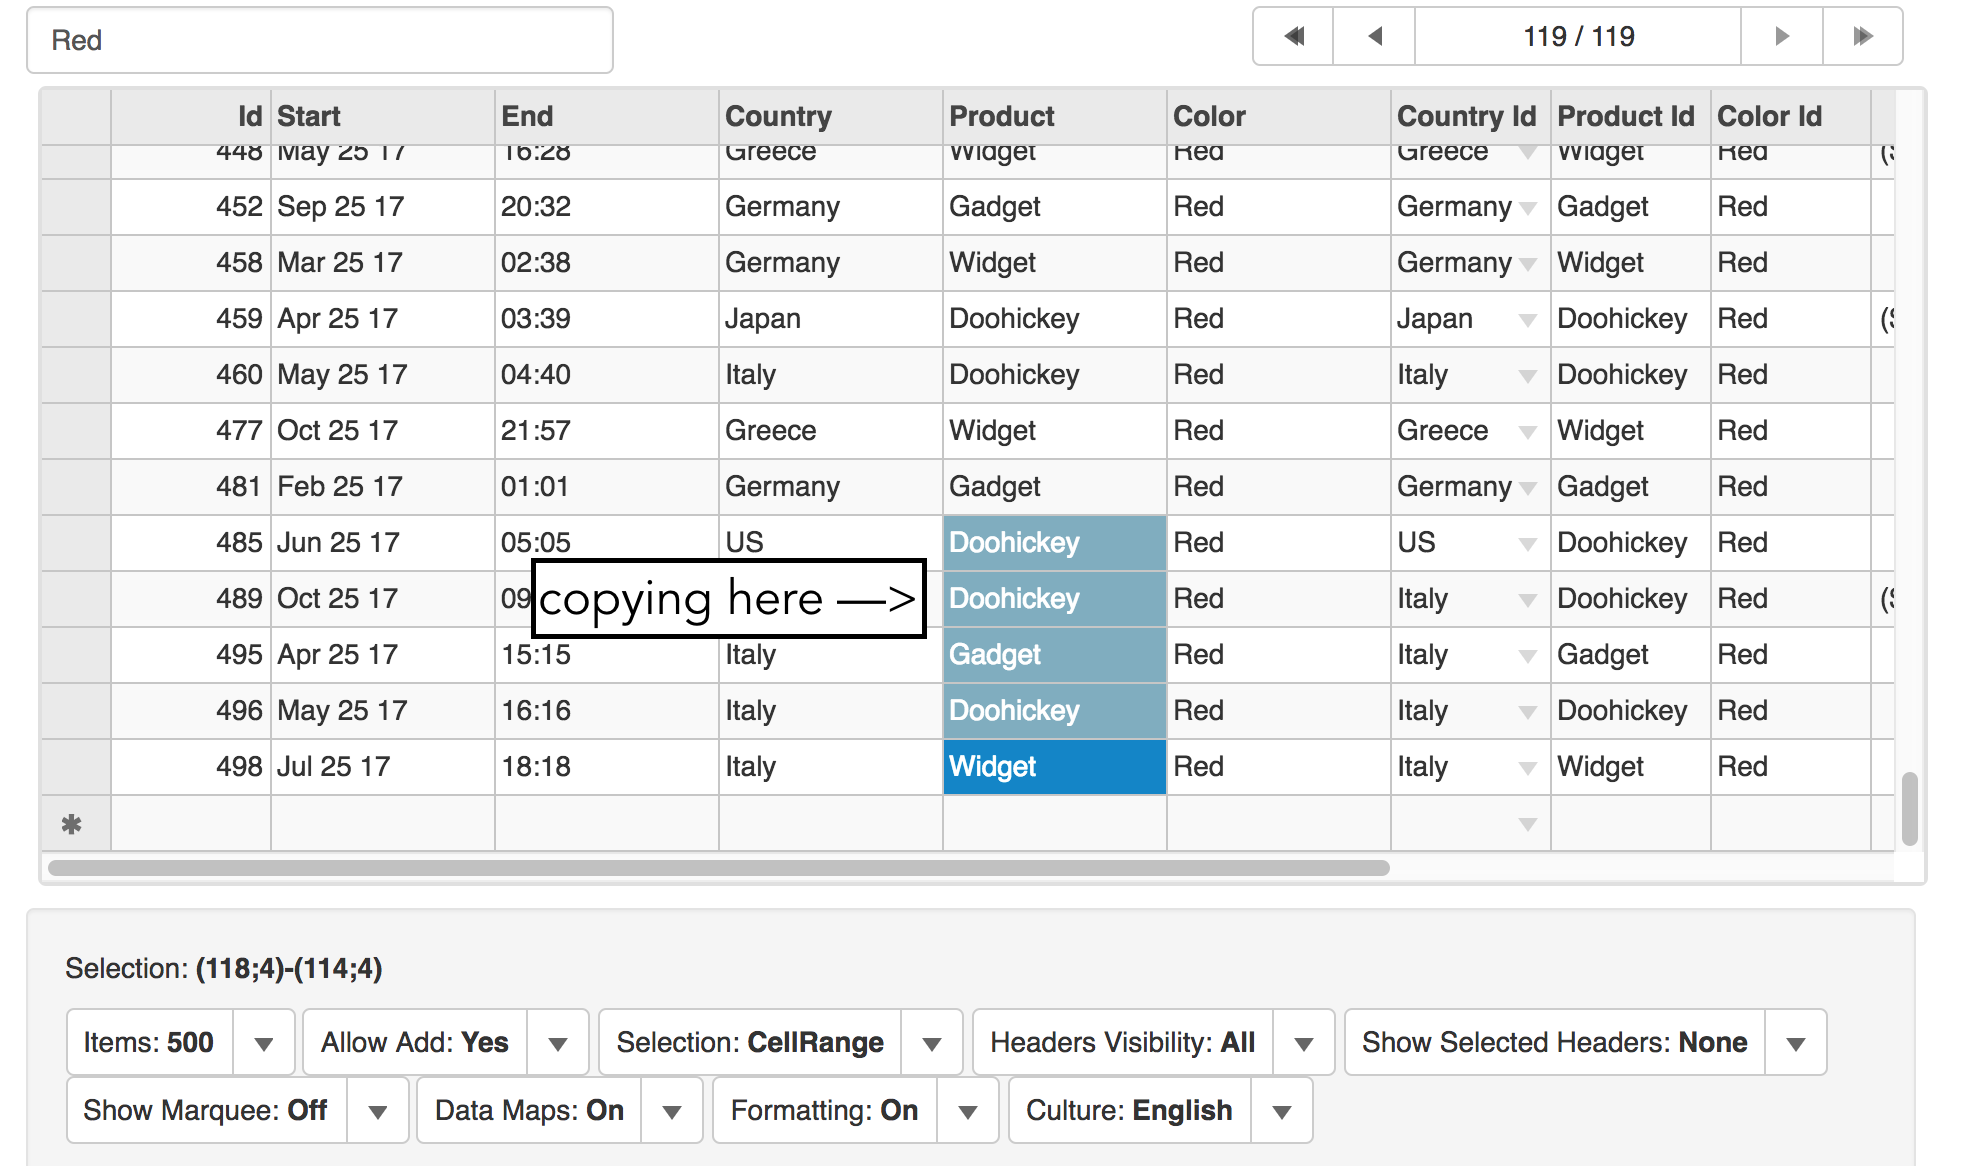Expand the Culture language dropdown

click(1281, 1111)
